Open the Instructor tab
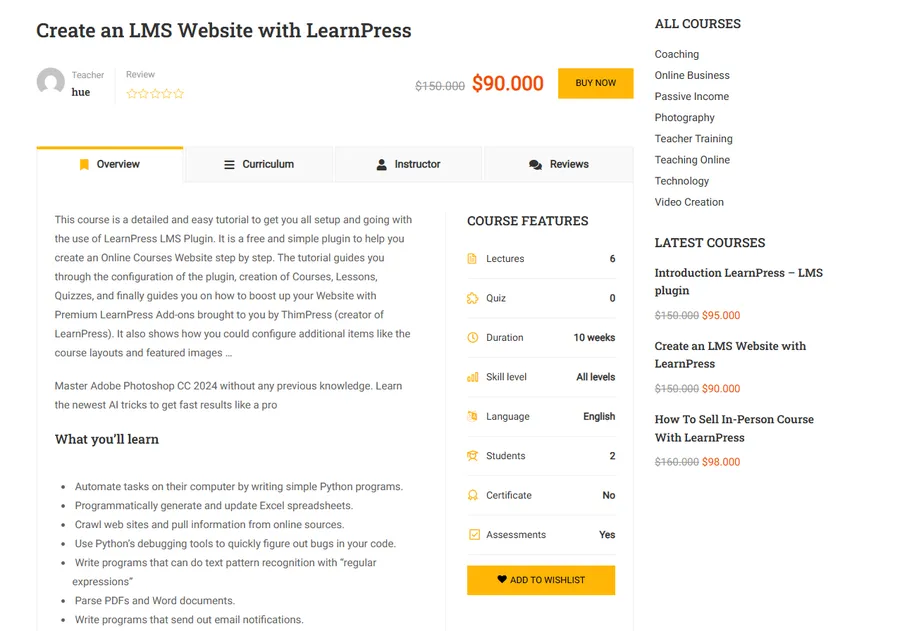This screenshot has width=900, height=631. (x=408, y=164)
